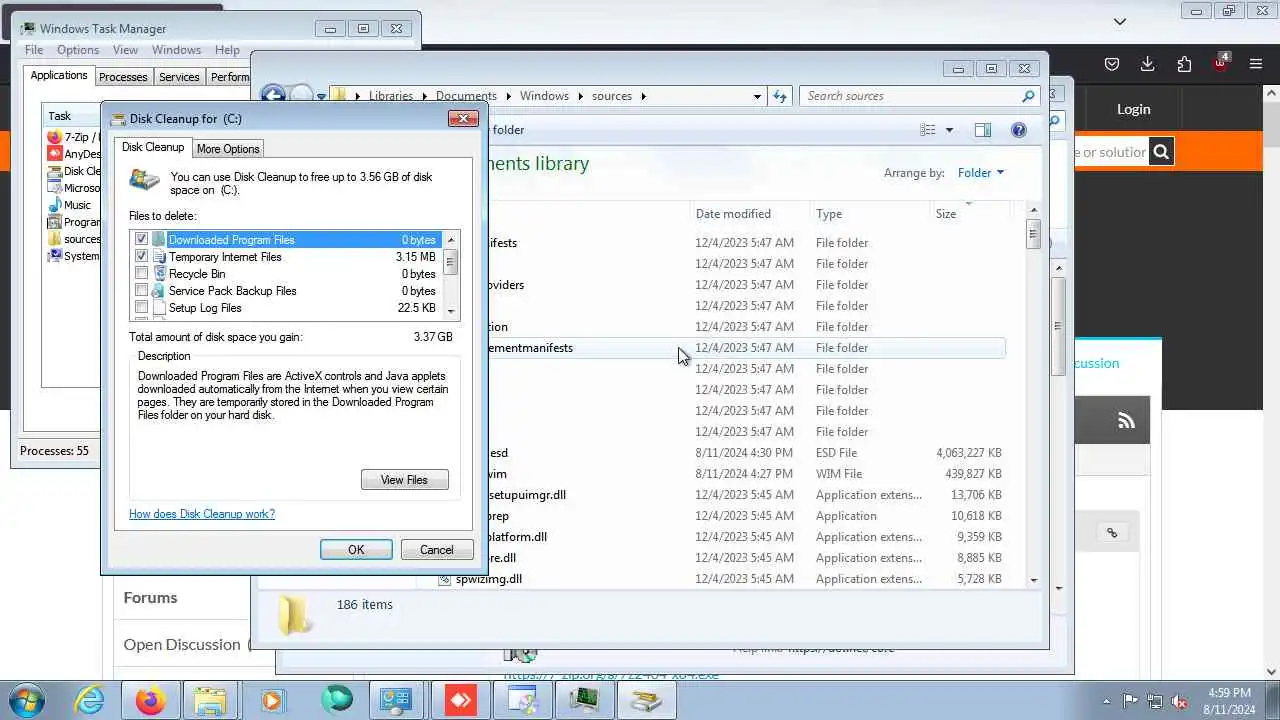Click the AnyDesk red taskbar icon

coord(460,700)
